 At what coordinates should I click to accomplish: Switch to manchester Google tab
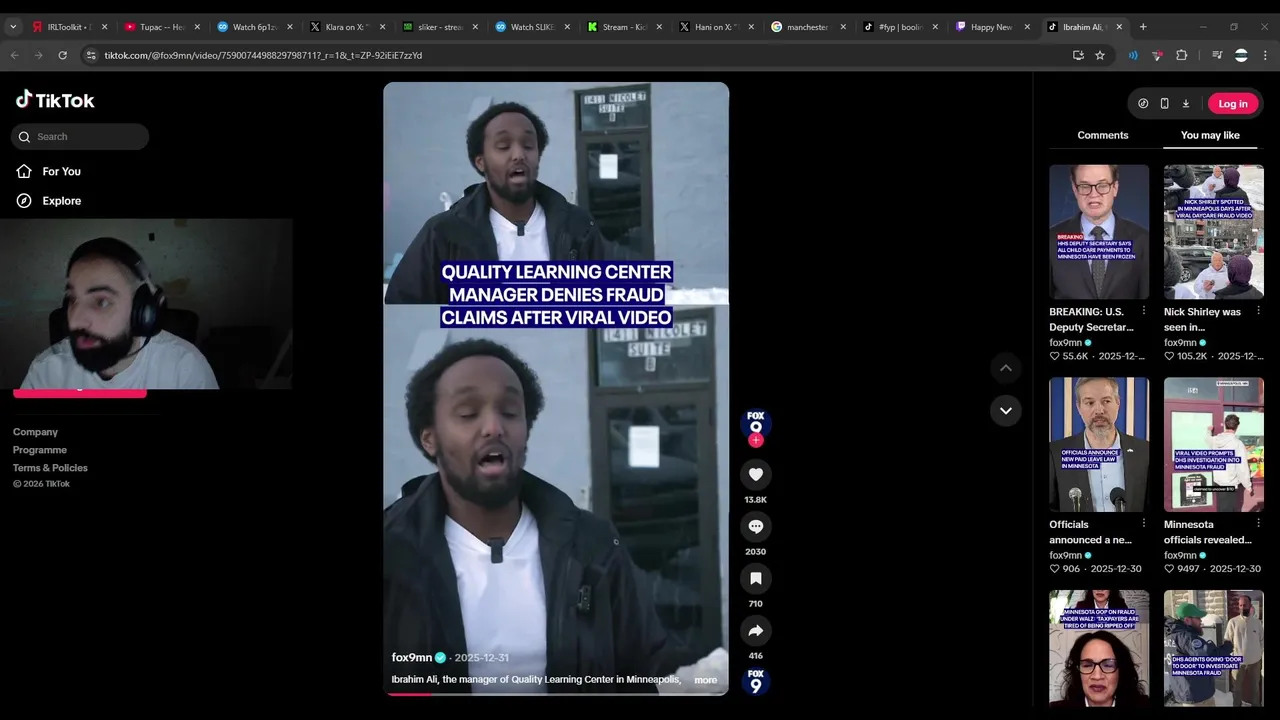pos(806,27)
